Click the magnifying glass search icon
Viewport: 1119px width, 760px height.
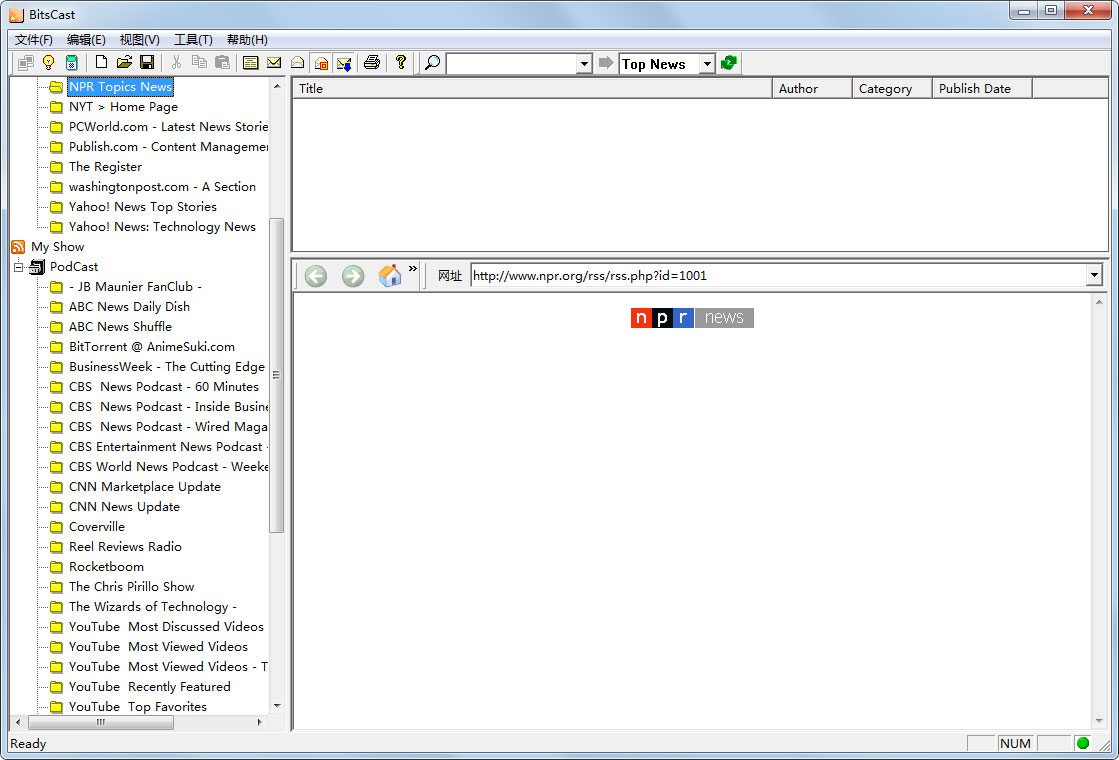click(x=432, y=63)
